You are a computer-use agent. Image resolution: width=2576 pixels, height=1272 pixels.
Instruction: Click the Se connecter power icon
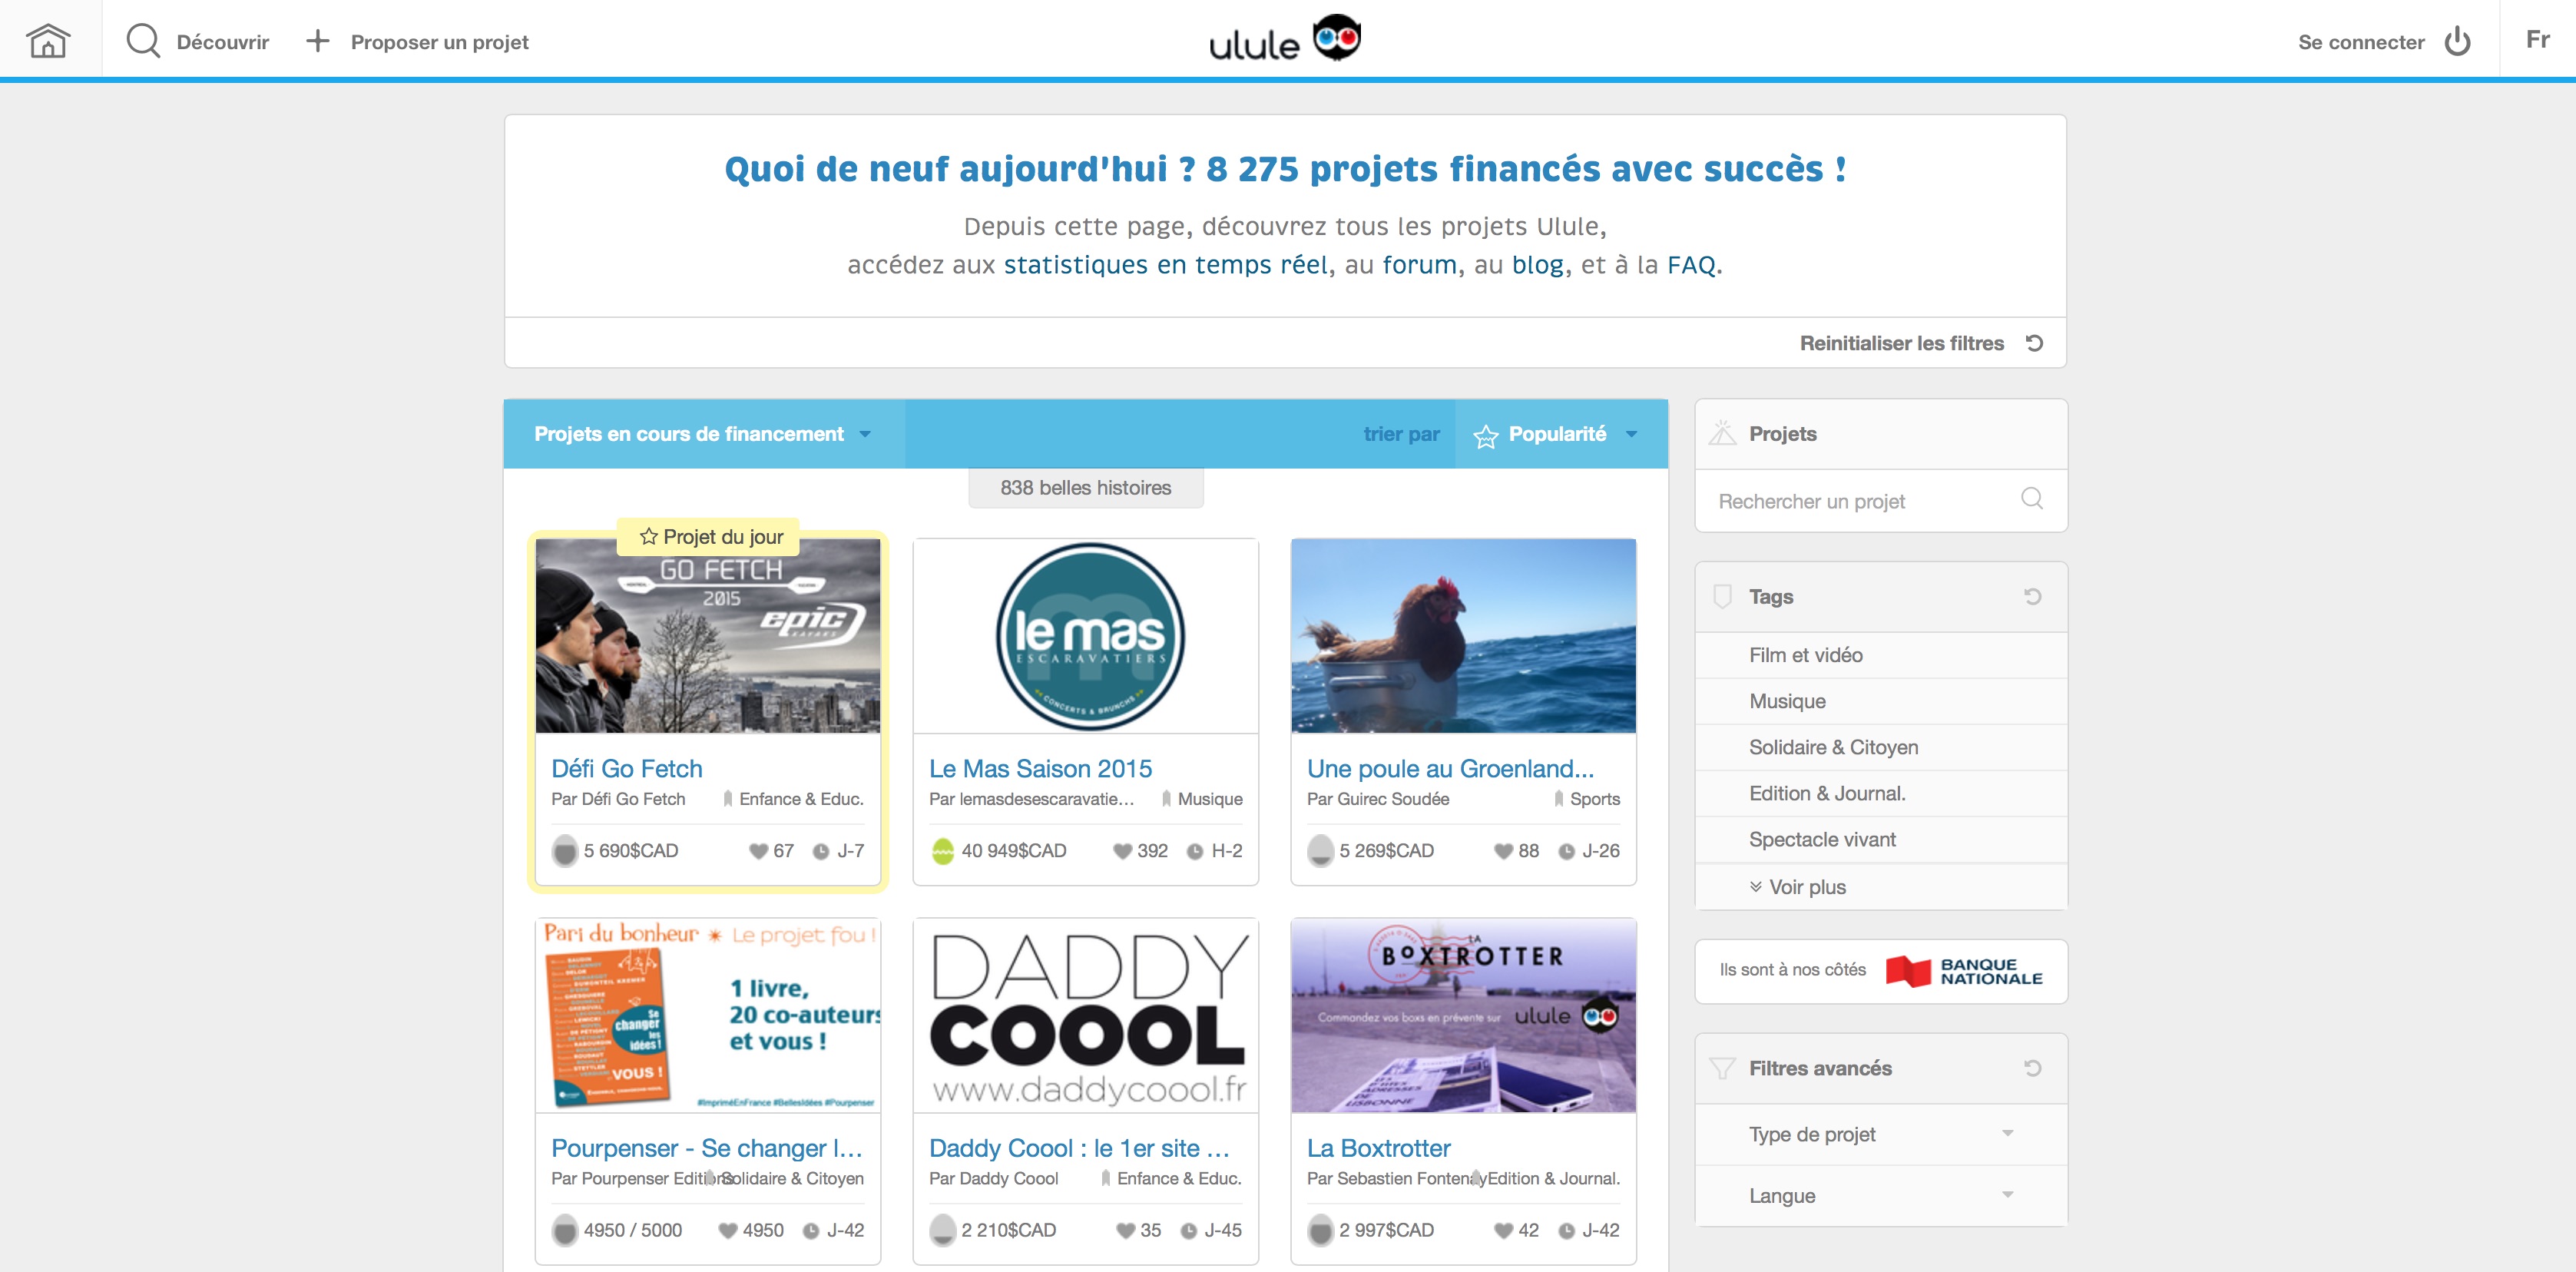(x=2457, y=42)
